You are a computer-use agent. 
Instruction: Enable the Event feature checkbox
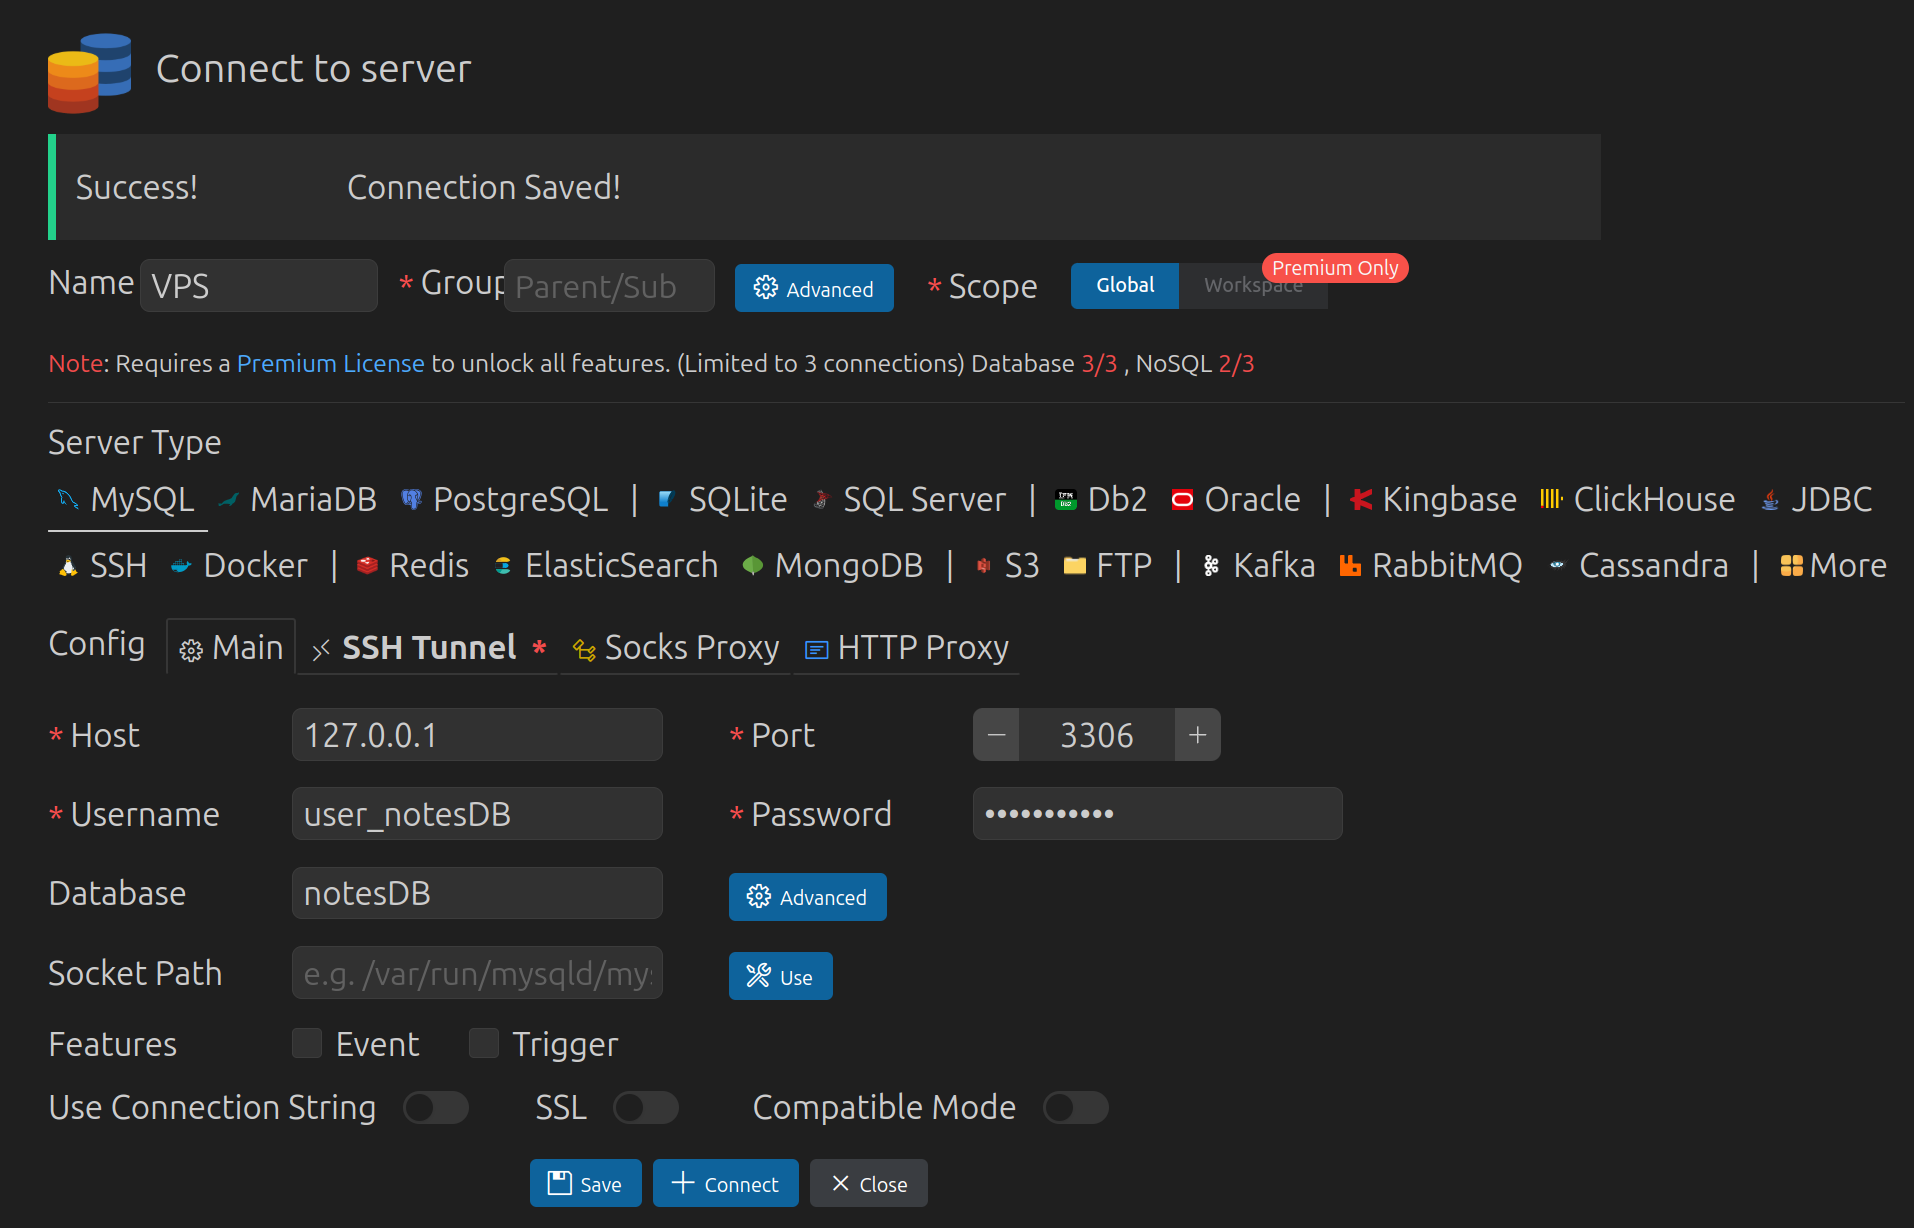pyautogui.click(x=307, y=1043)
